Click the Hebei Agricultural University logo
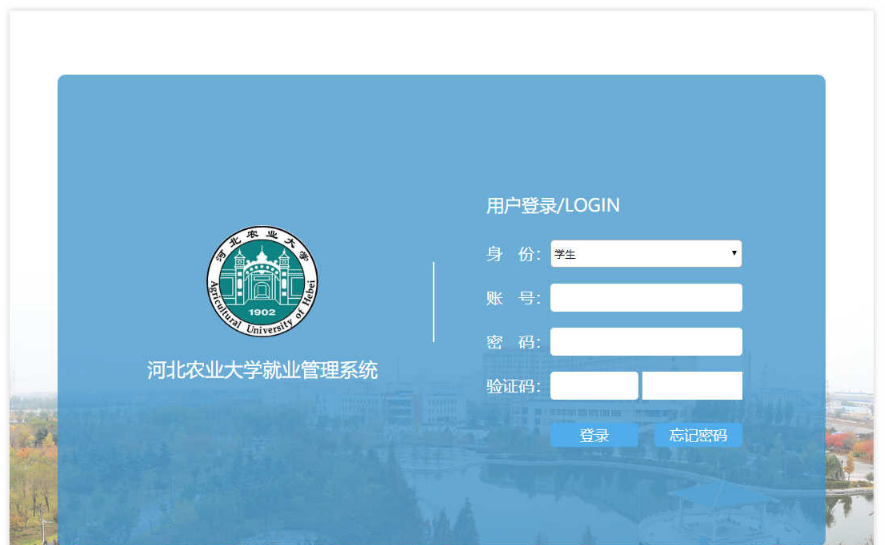Screen dimensions: 885x545 point(262,281)
